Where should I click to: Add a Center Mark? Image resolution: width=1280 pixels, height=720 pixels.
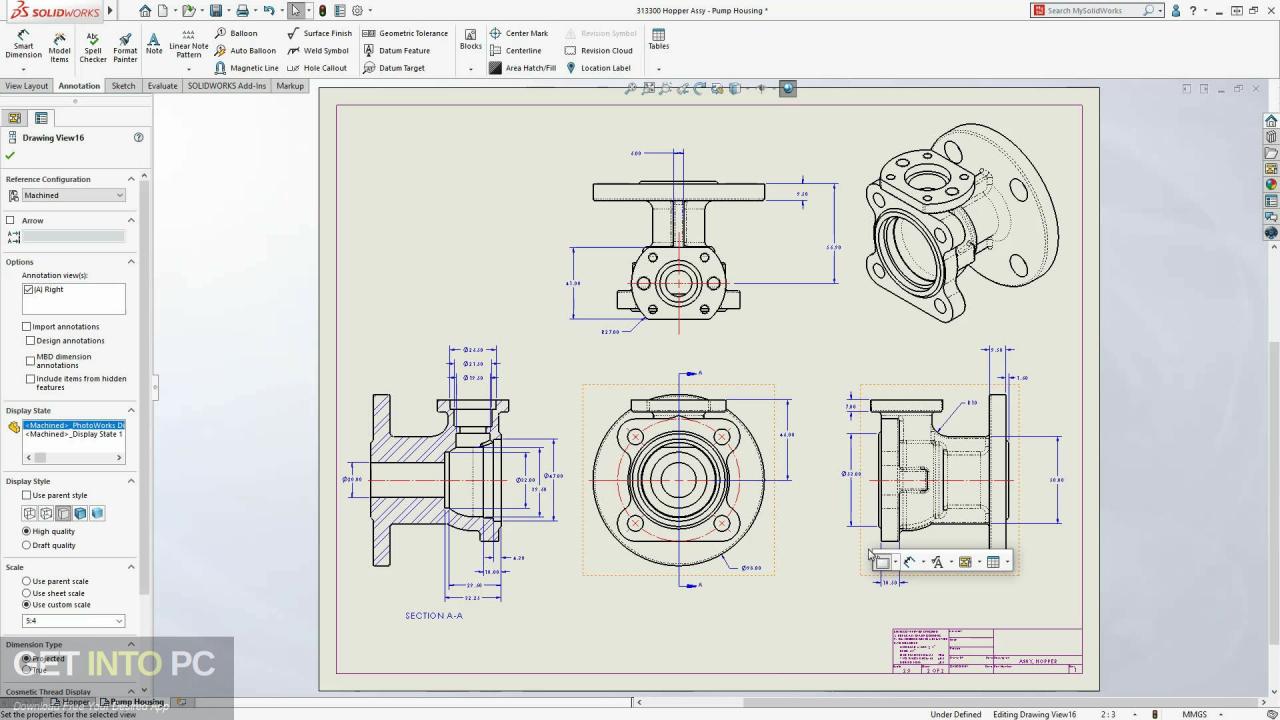518,33
